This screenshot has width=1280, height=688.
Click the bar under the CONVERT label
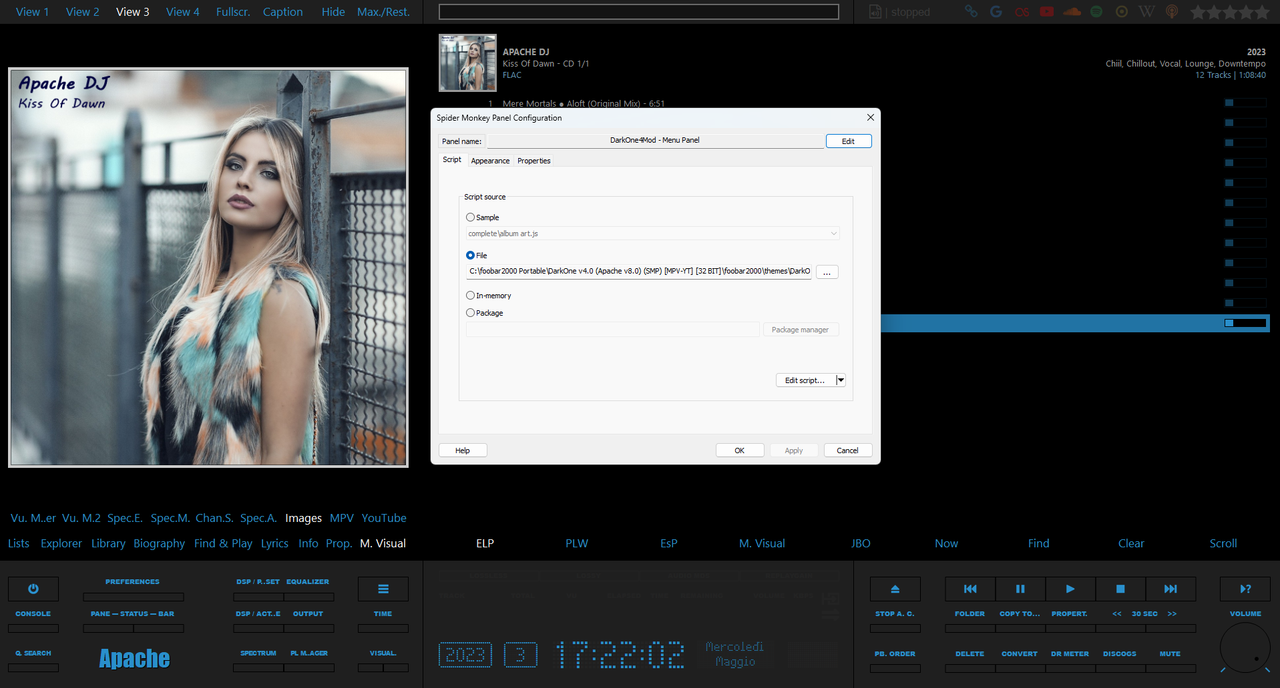point(1020,668)
